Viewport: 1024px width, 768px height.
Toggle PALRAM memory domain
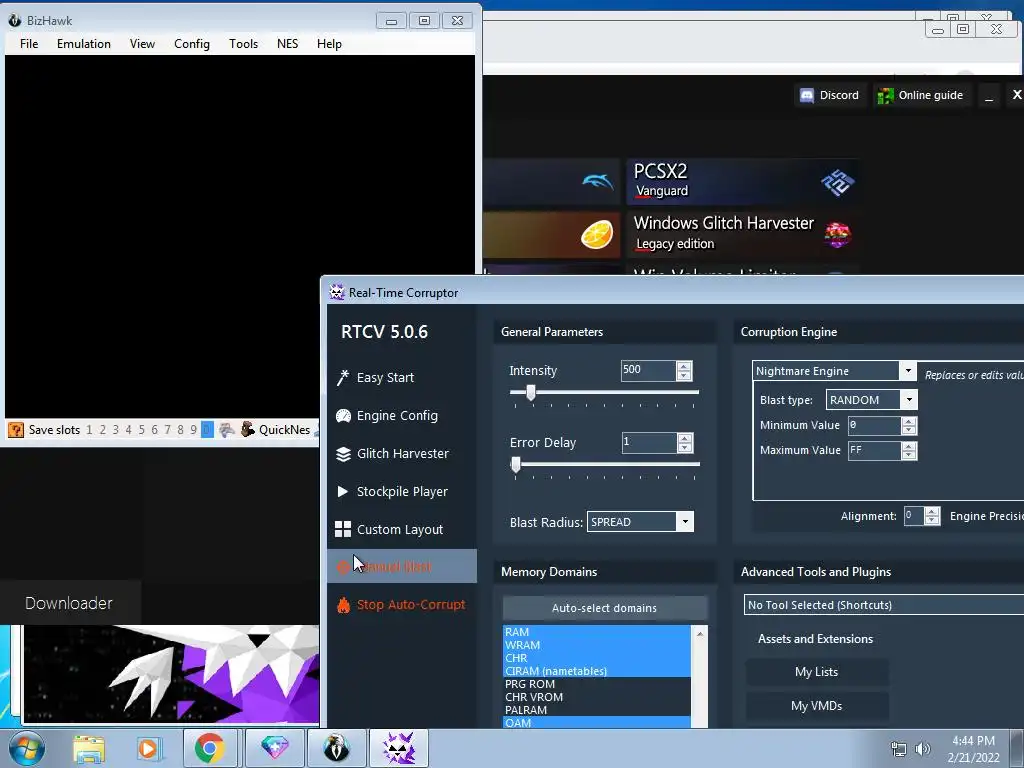point(596,710)
